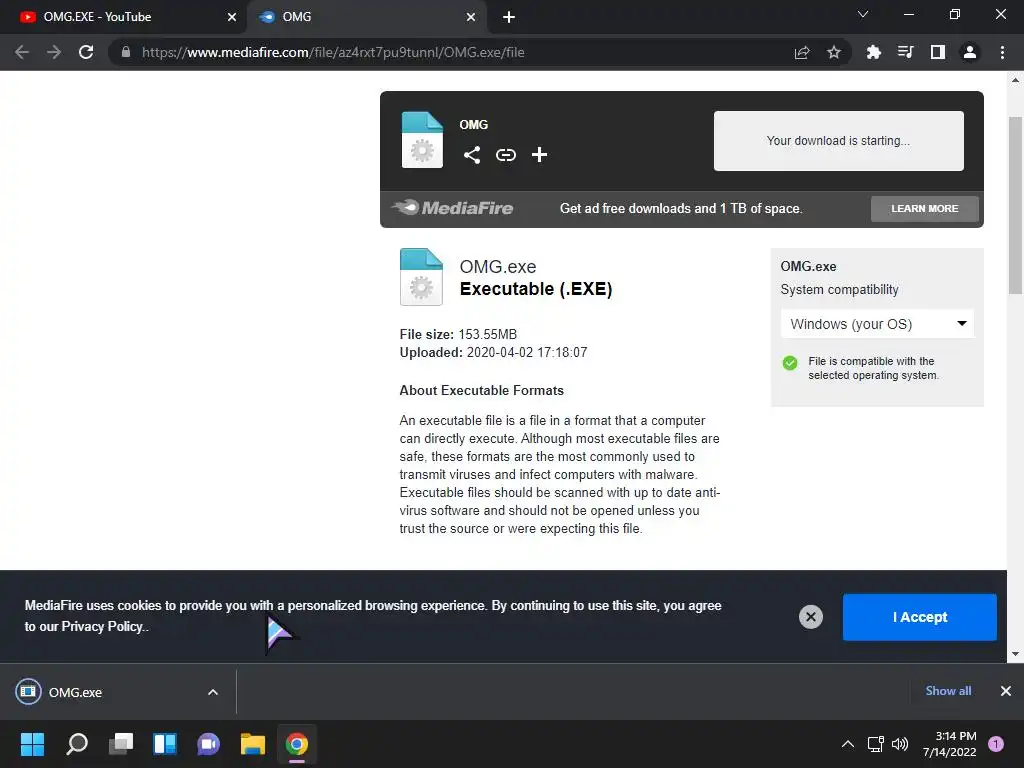The width and height of the screenshot is (1024, 768).
Task: Click 'About Executable Formats' heading
Action: pyautogui.click(x=481, y=391)
